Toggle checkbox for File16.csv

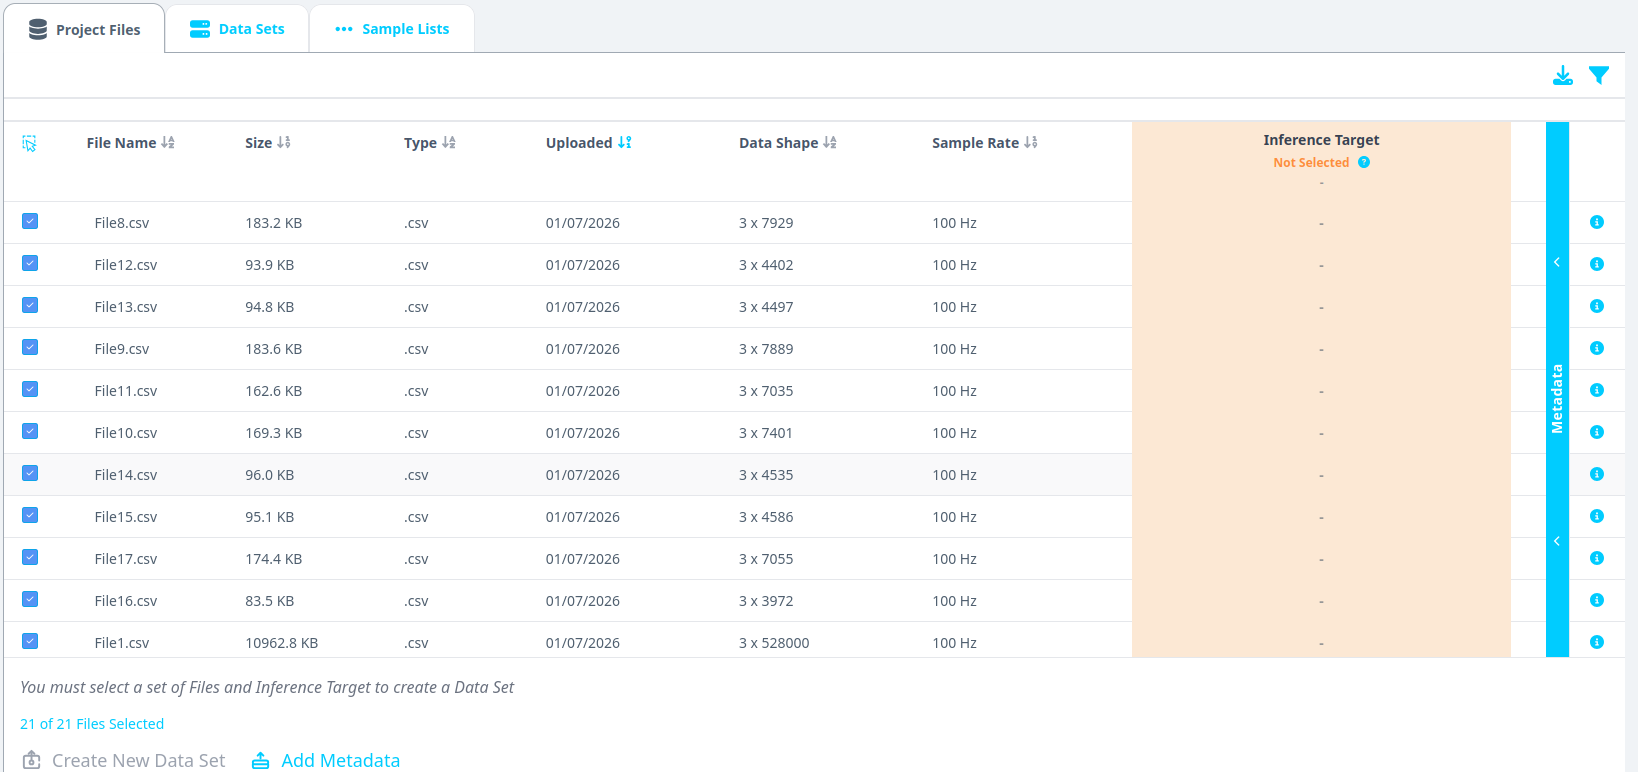[x=30, y=600]
